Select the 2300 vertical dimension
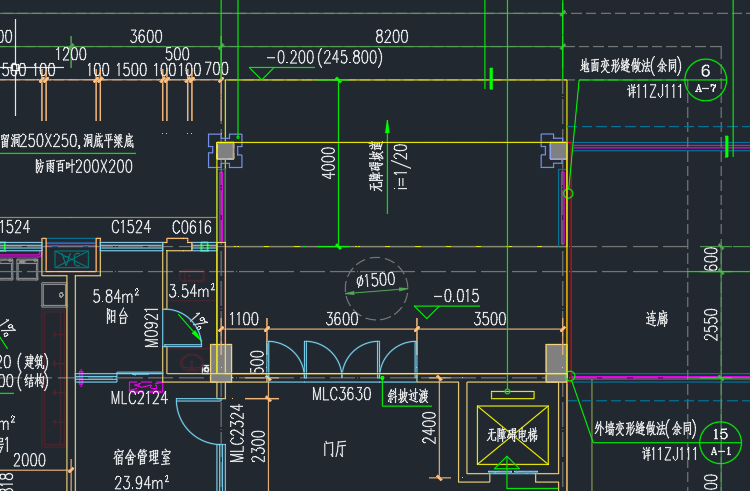Viewport: 750px width, 491px height. click(258, 447)
